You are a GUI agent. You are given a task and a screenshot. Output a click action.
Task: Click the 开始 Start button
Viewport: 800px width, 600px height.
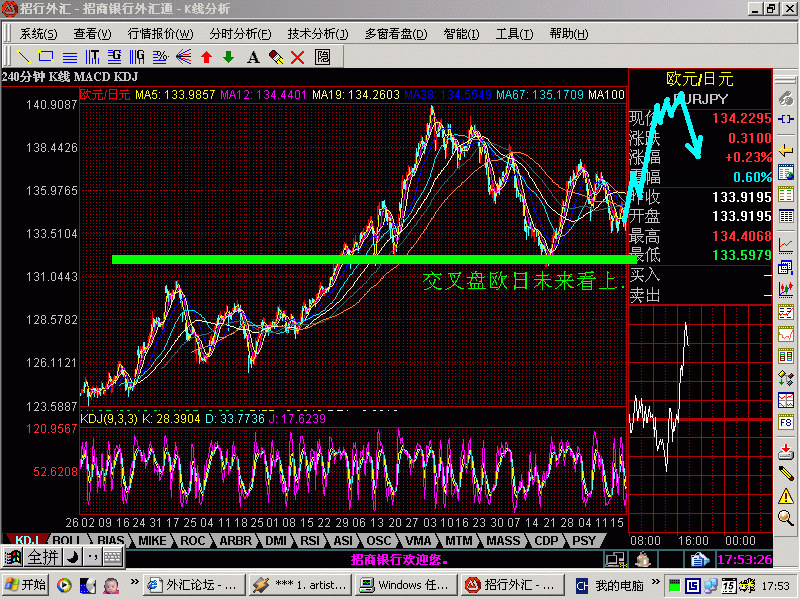coord(26,585)
